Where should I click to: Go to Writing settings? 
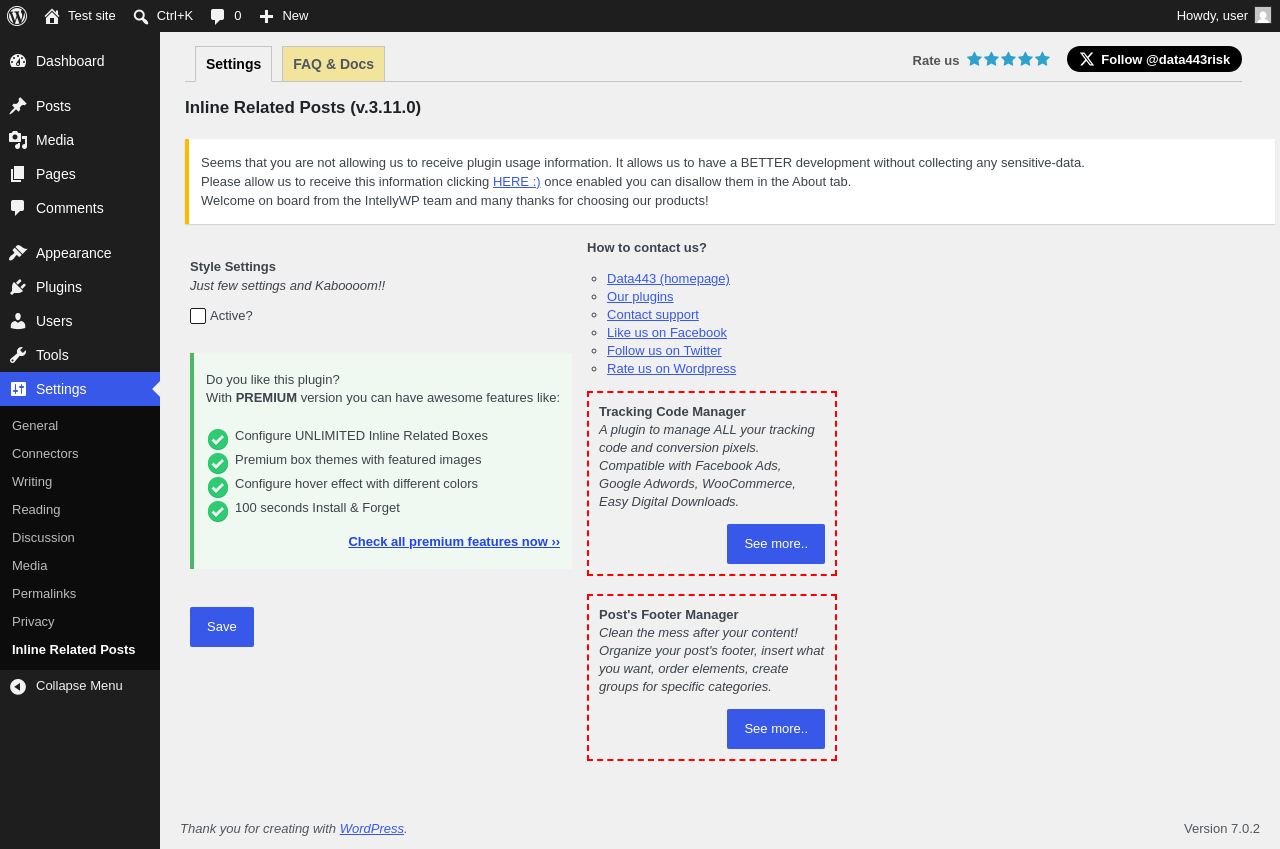[x=32, y=482]
